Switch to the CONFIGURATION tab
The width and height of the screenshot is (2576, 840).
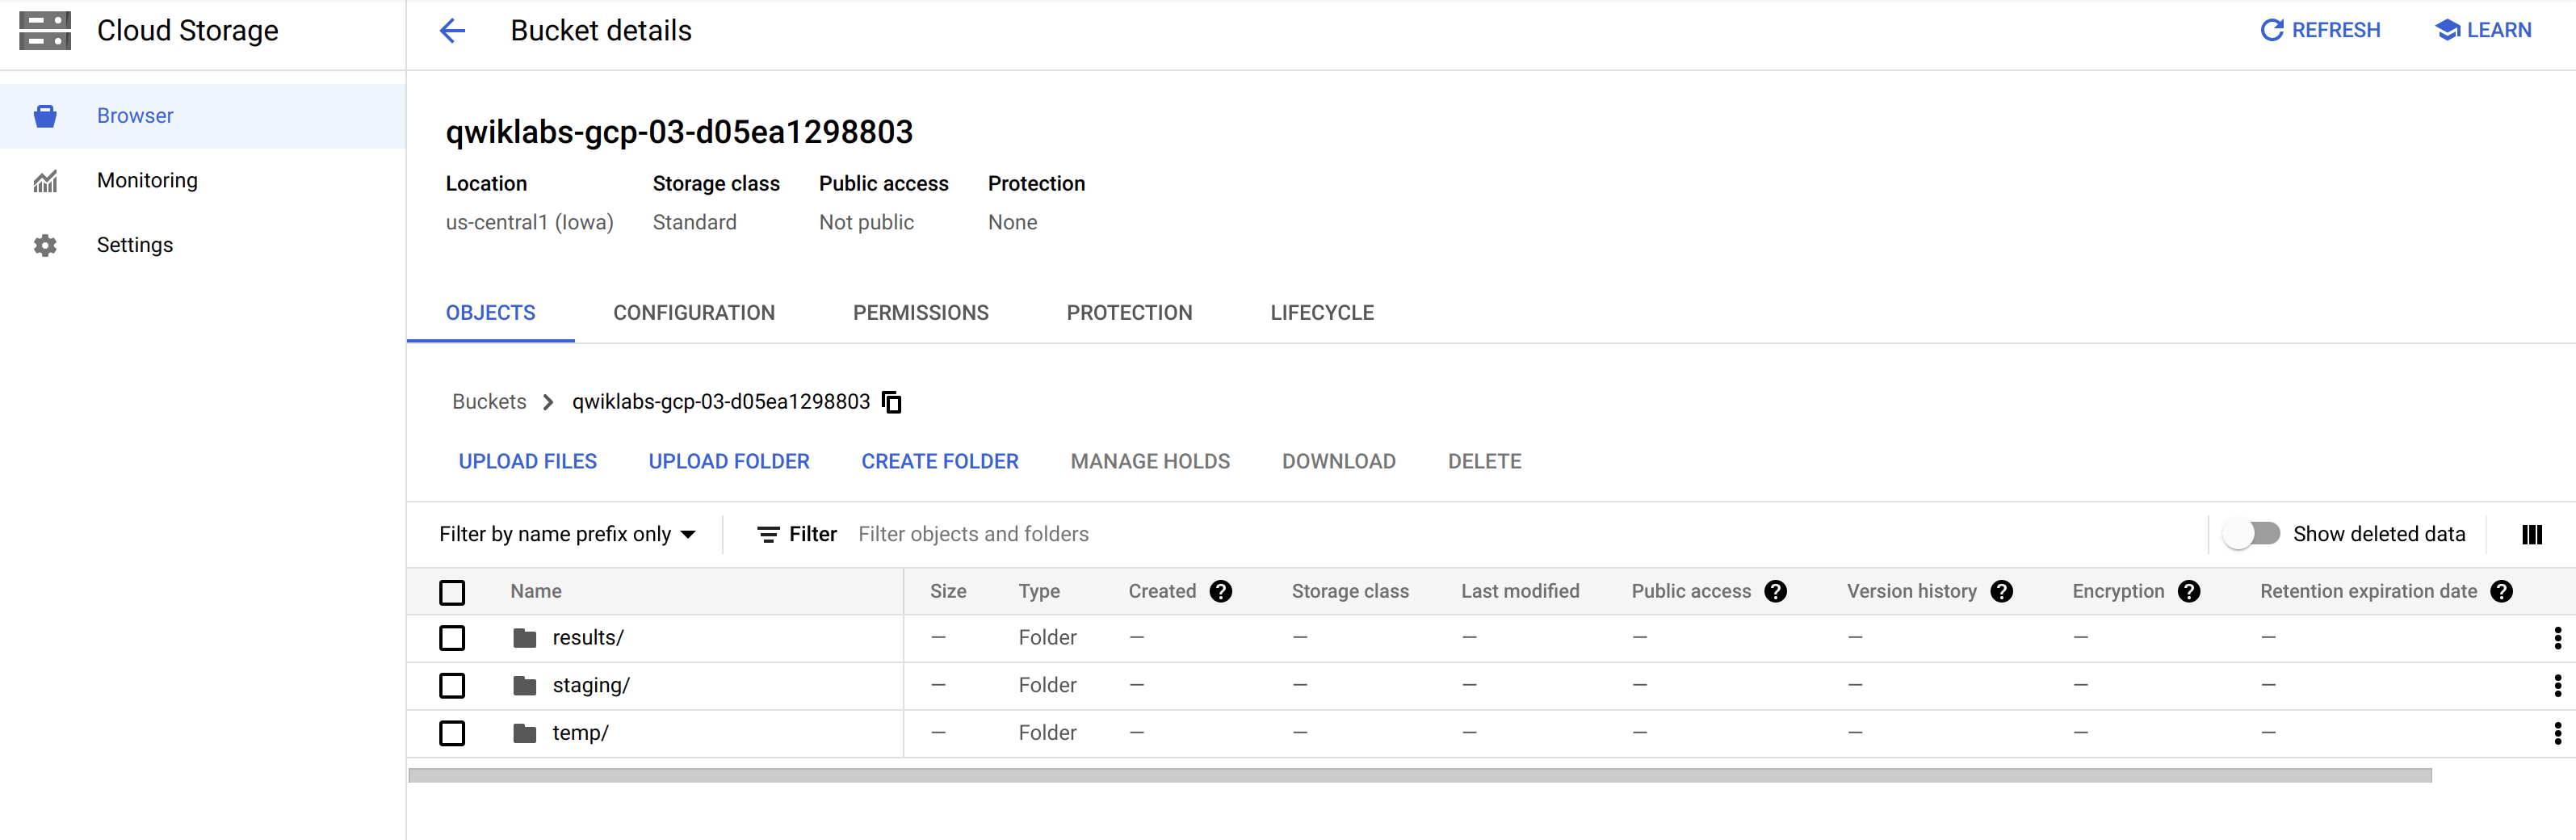[x=694, y=313]
